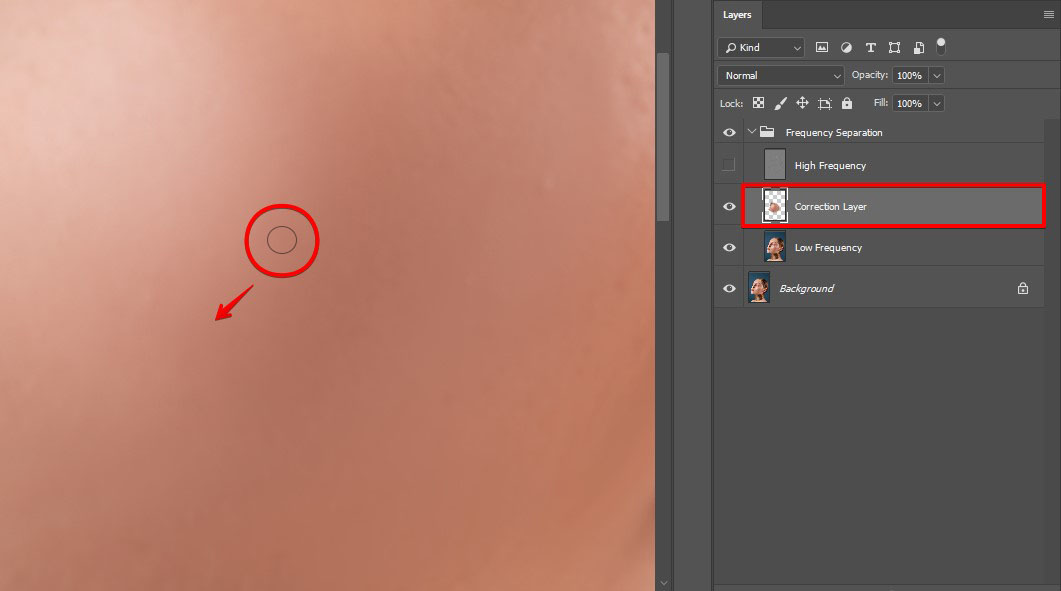Show the High Frequency layer
The height and width of the screenshot is (591, 1061).
[x=729, y=165]
